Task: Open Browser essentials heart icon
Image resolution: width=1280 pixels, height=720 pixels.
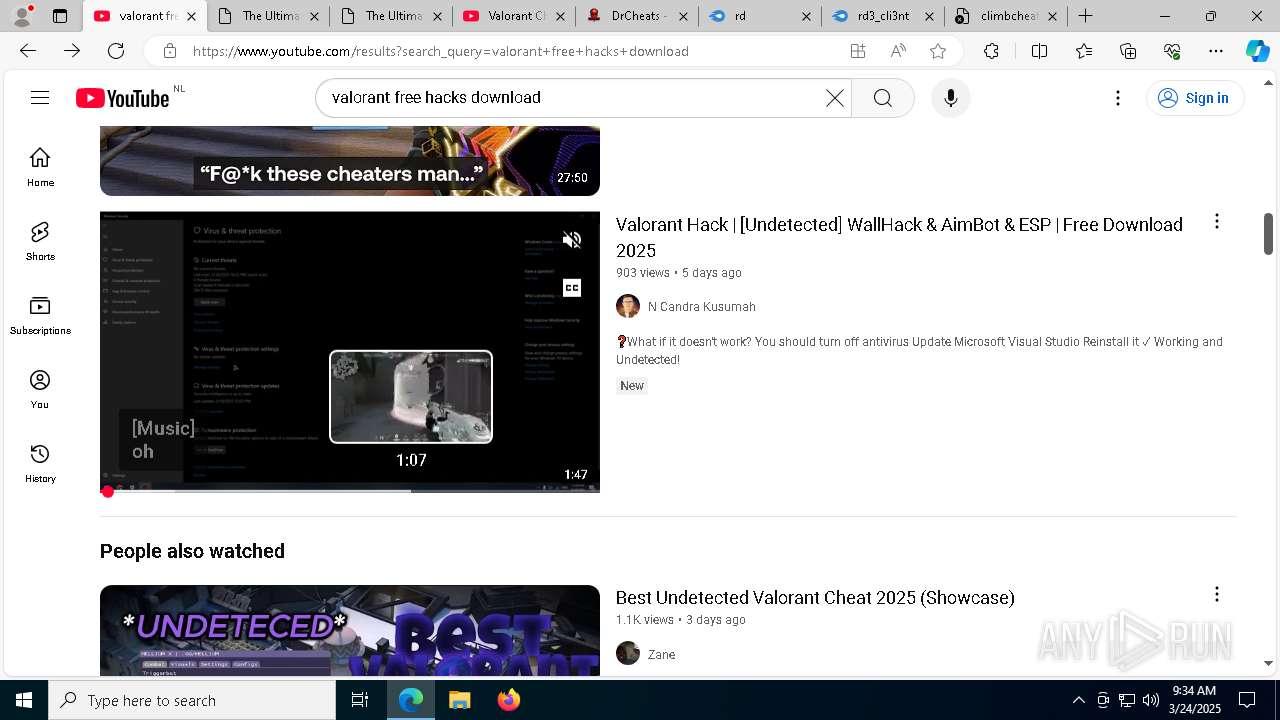Action: [1172, 51]
